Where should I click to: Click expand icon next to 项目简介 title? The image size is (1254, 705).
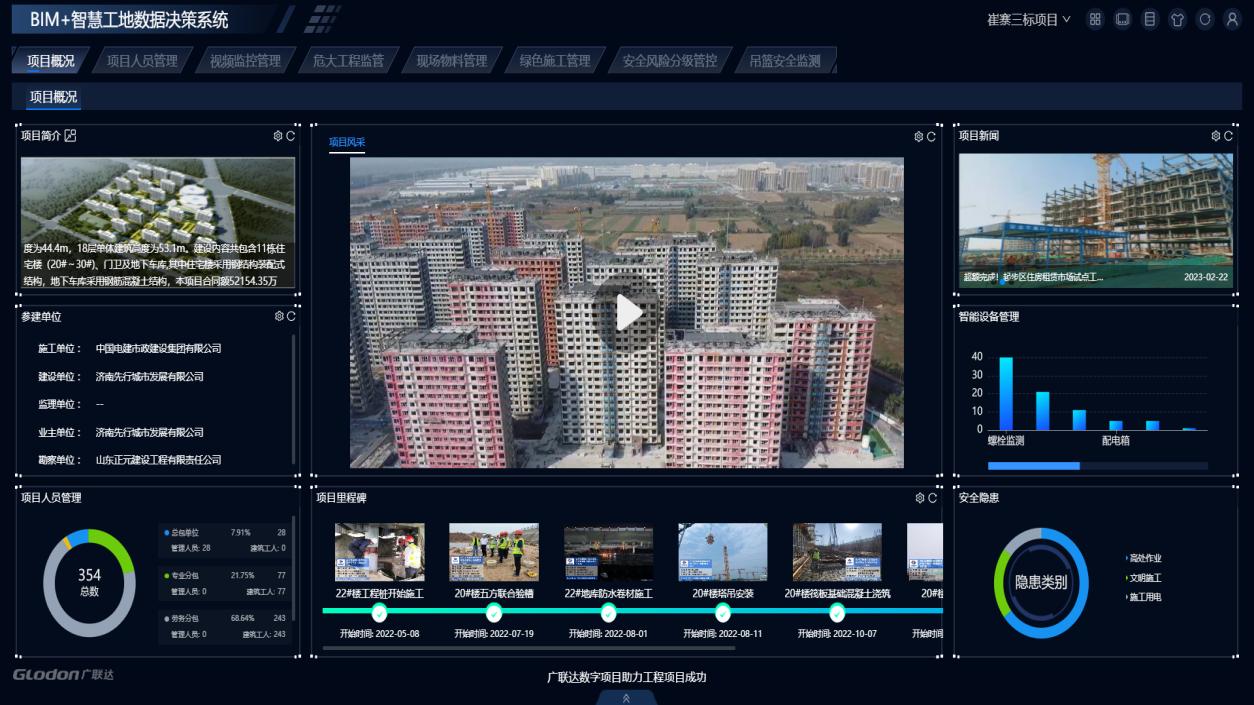coord(70,136)
